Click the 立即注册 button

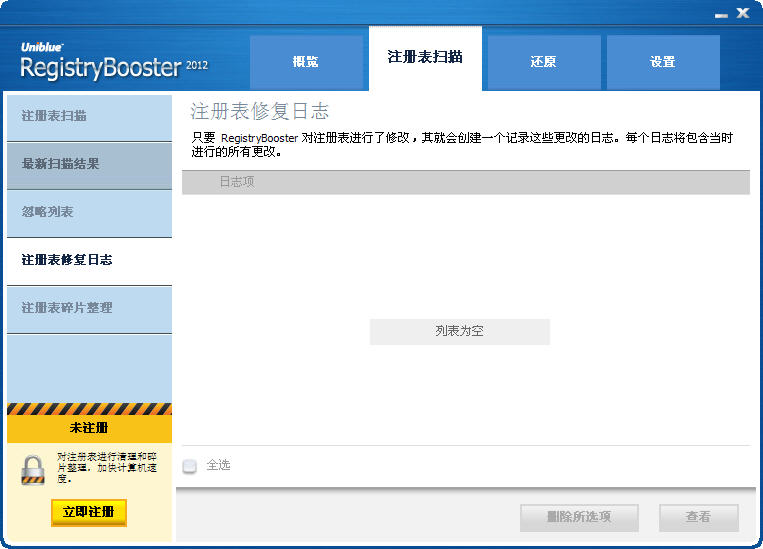pos(89,512)
